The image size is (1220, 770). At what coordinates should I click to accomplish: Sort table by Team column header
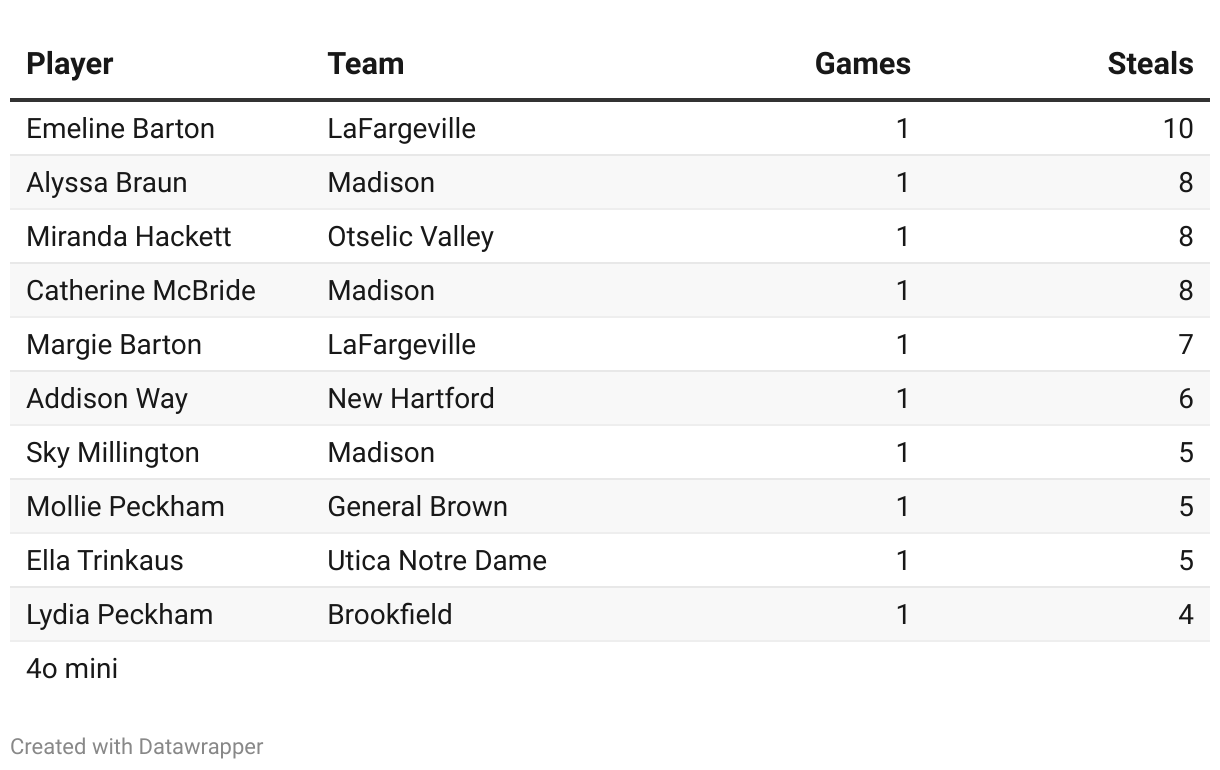tap(366, 64)
